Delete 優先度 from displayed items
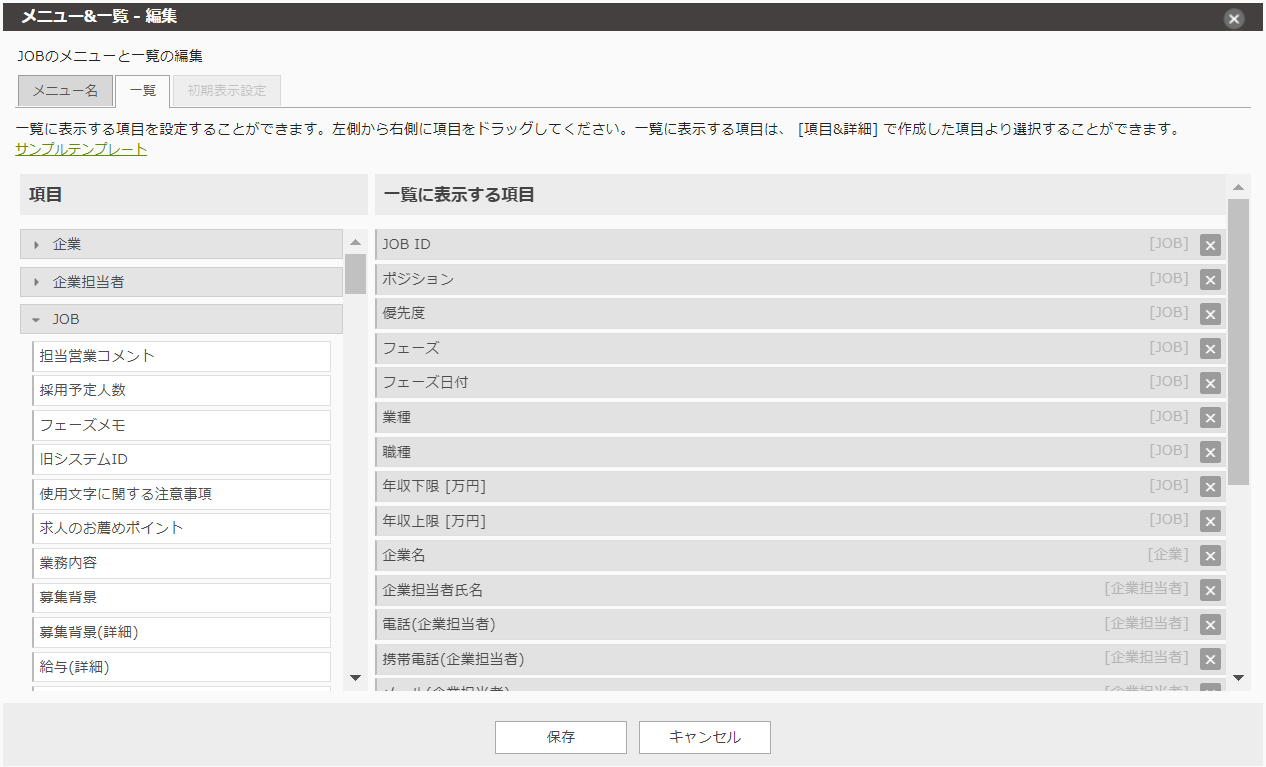1266x767 pixels. click(x=1210, y=314)
